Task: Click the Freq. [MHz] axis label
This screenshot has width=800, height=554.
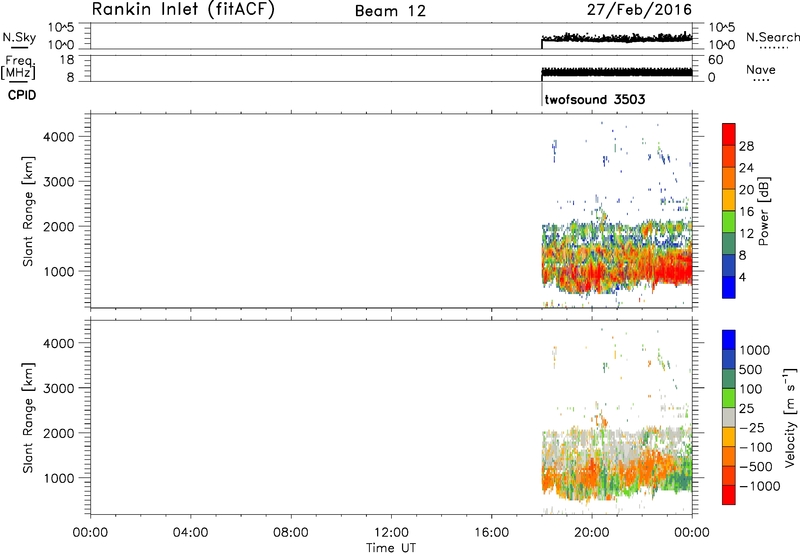Action: click(x=18, y=67)
